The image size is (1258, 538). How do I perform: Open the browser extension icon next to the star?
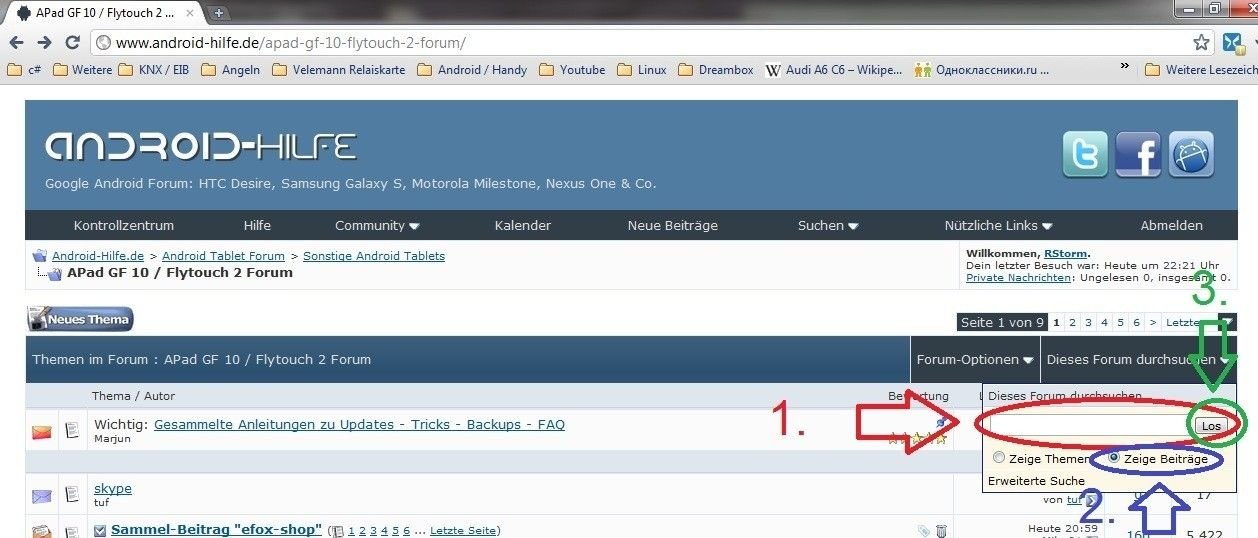pyautogui.click(x=1233, y=43)
